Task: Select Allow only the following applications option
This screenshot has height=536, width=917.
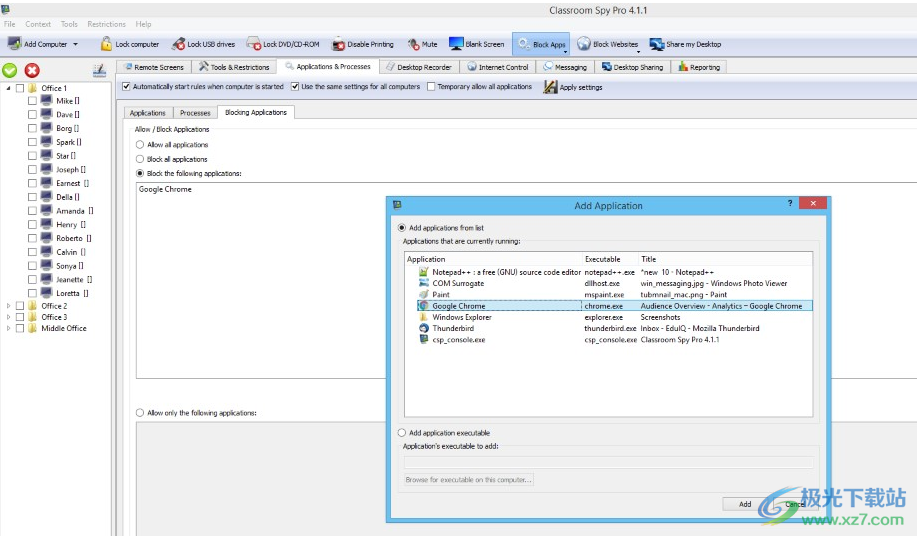Action: (140, 413)
